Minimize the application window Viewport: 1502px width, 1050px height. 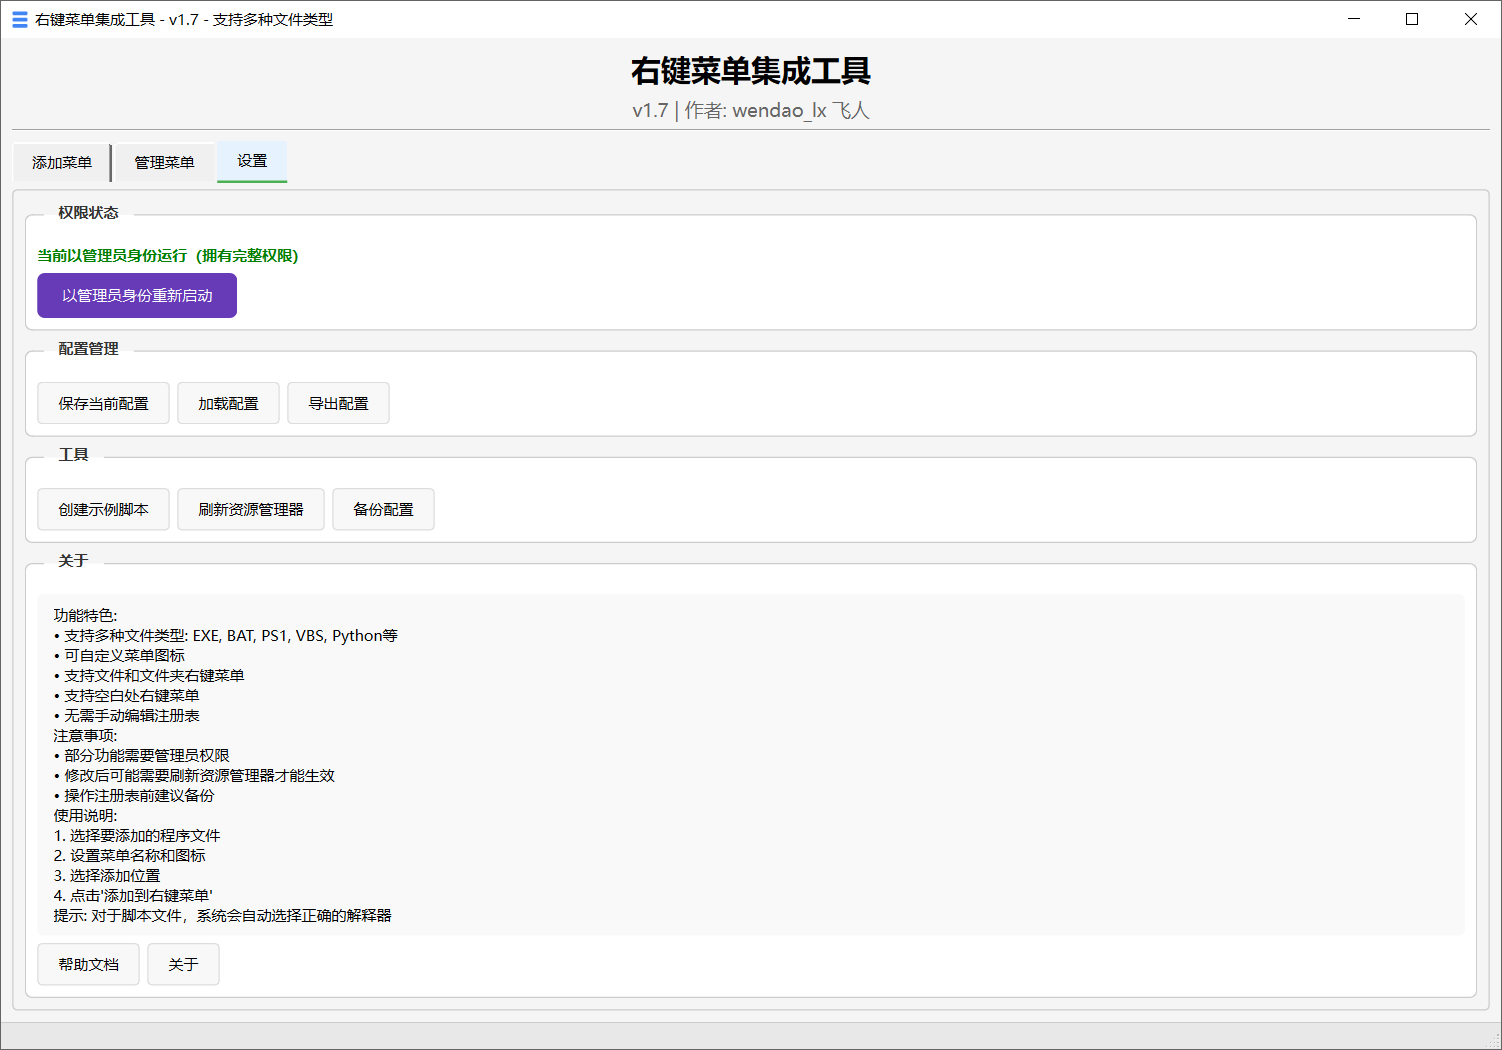[x=1354, y=19]
